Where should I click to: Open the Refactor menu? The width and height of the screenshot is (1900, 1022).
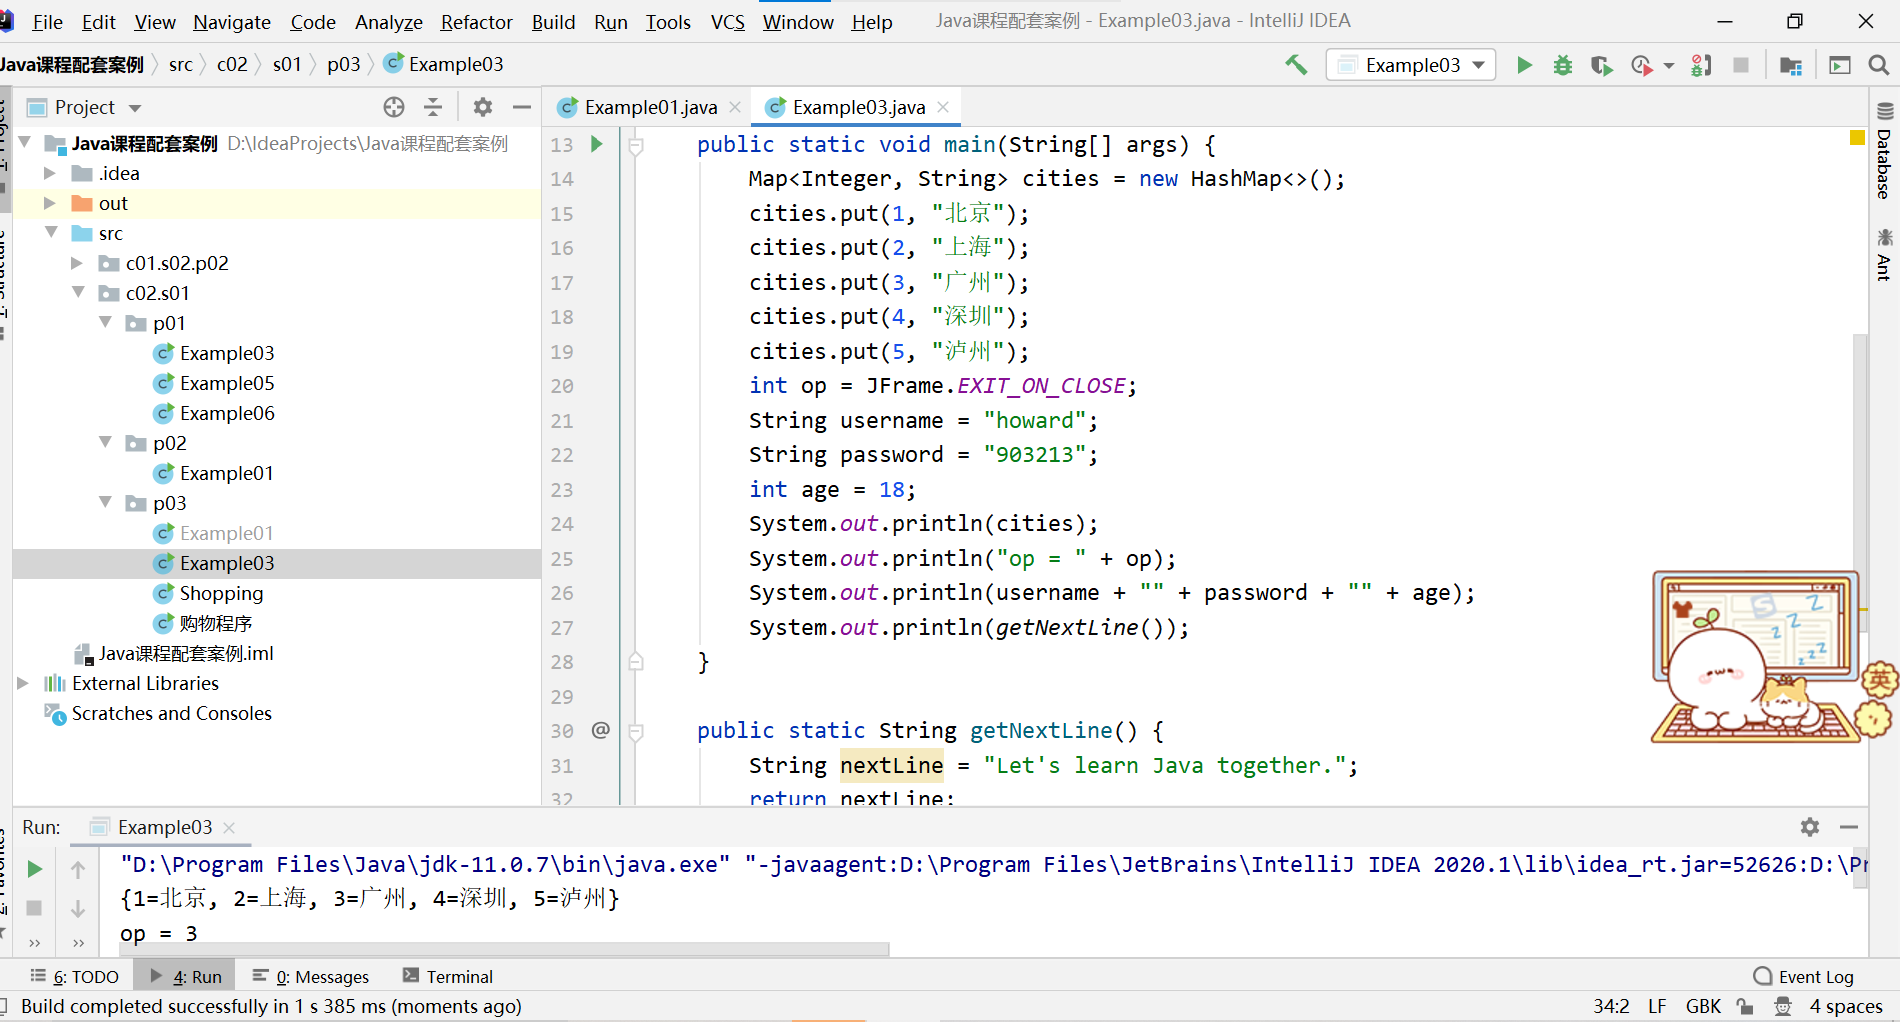[476, 22]
